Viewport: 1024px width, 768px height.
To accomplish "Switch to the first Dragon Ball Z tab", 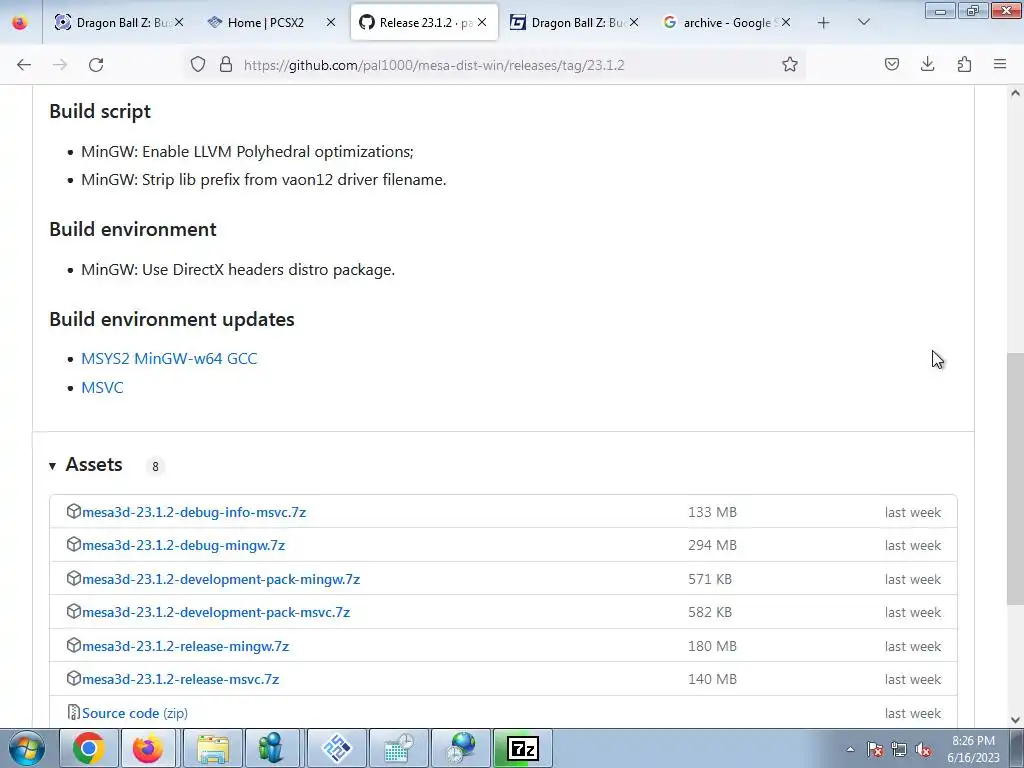I will 118,23.
